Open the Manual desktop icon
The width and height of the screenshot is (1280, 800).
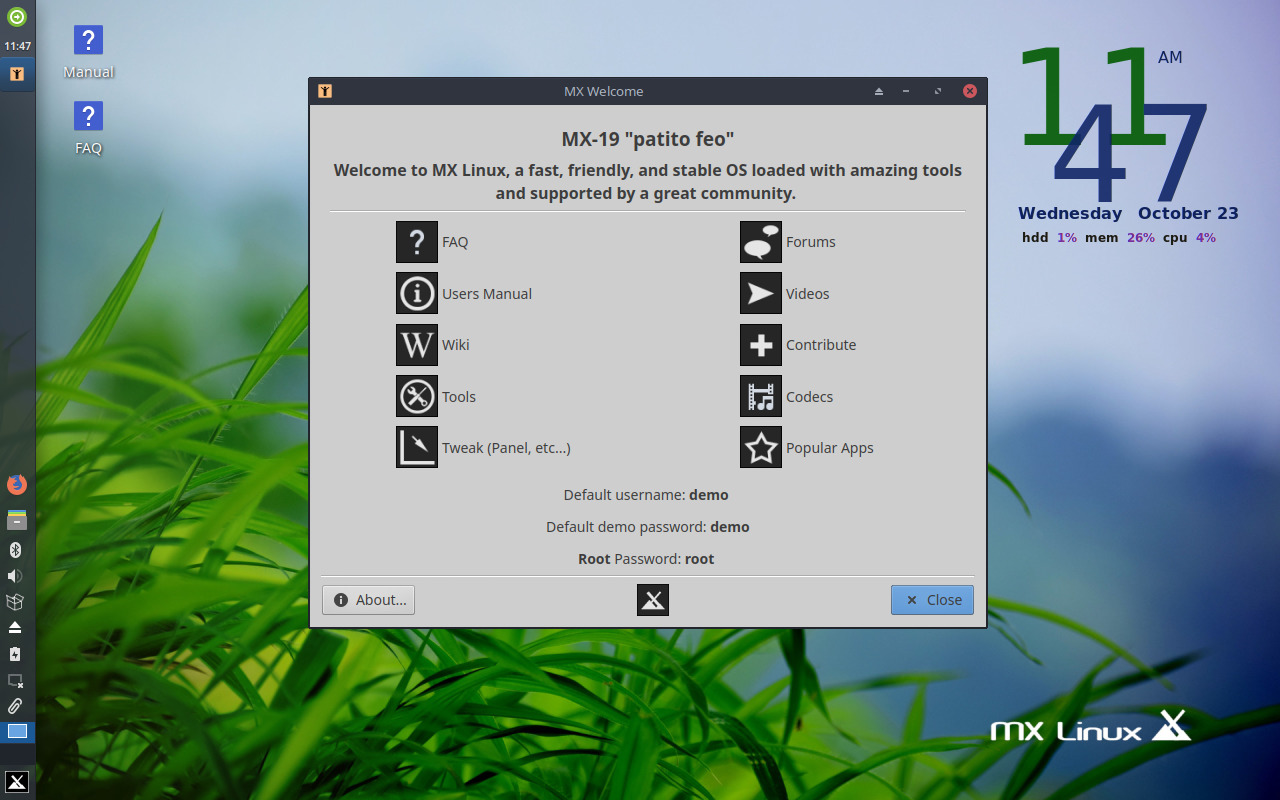pos(88,40)
